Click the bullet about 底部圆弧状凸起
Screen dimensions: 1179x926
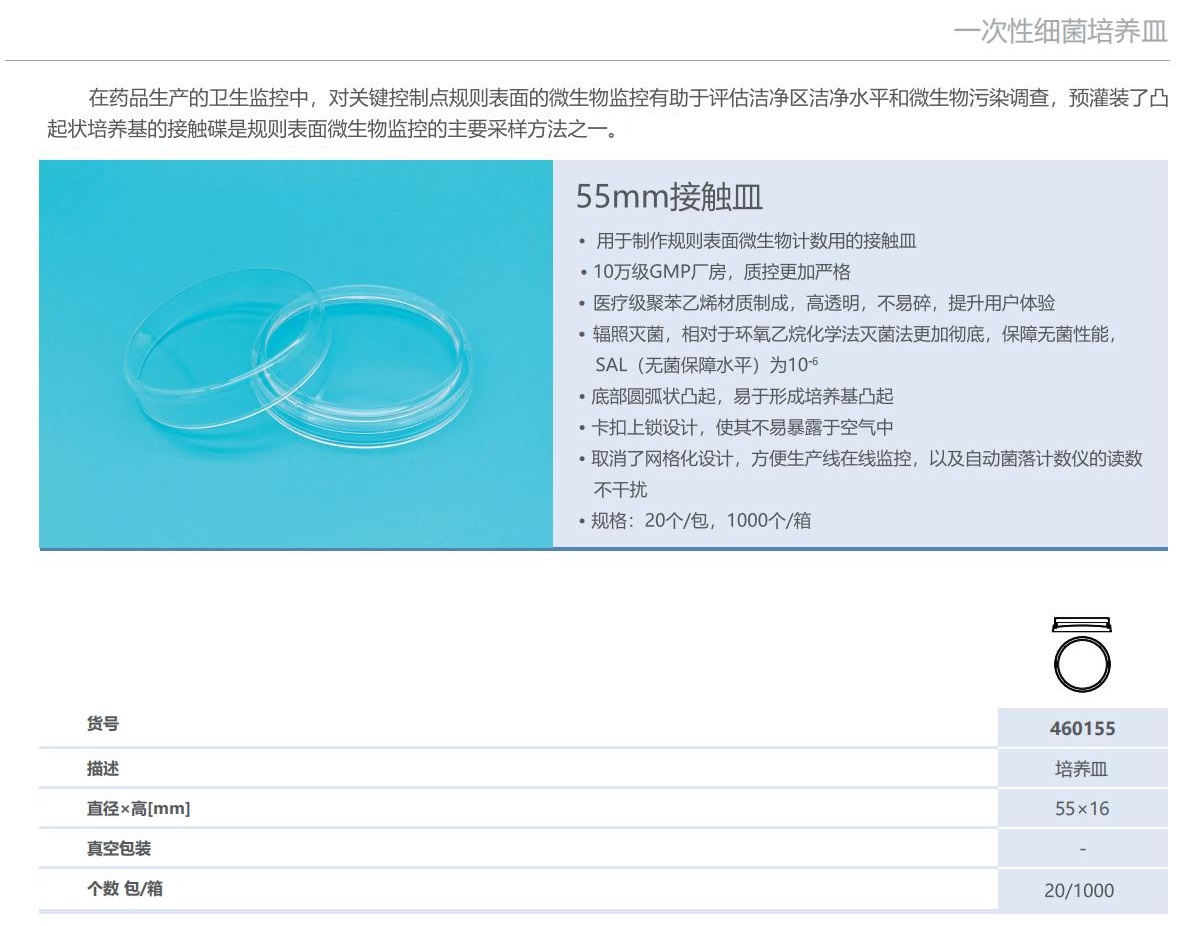pos(736,396)
